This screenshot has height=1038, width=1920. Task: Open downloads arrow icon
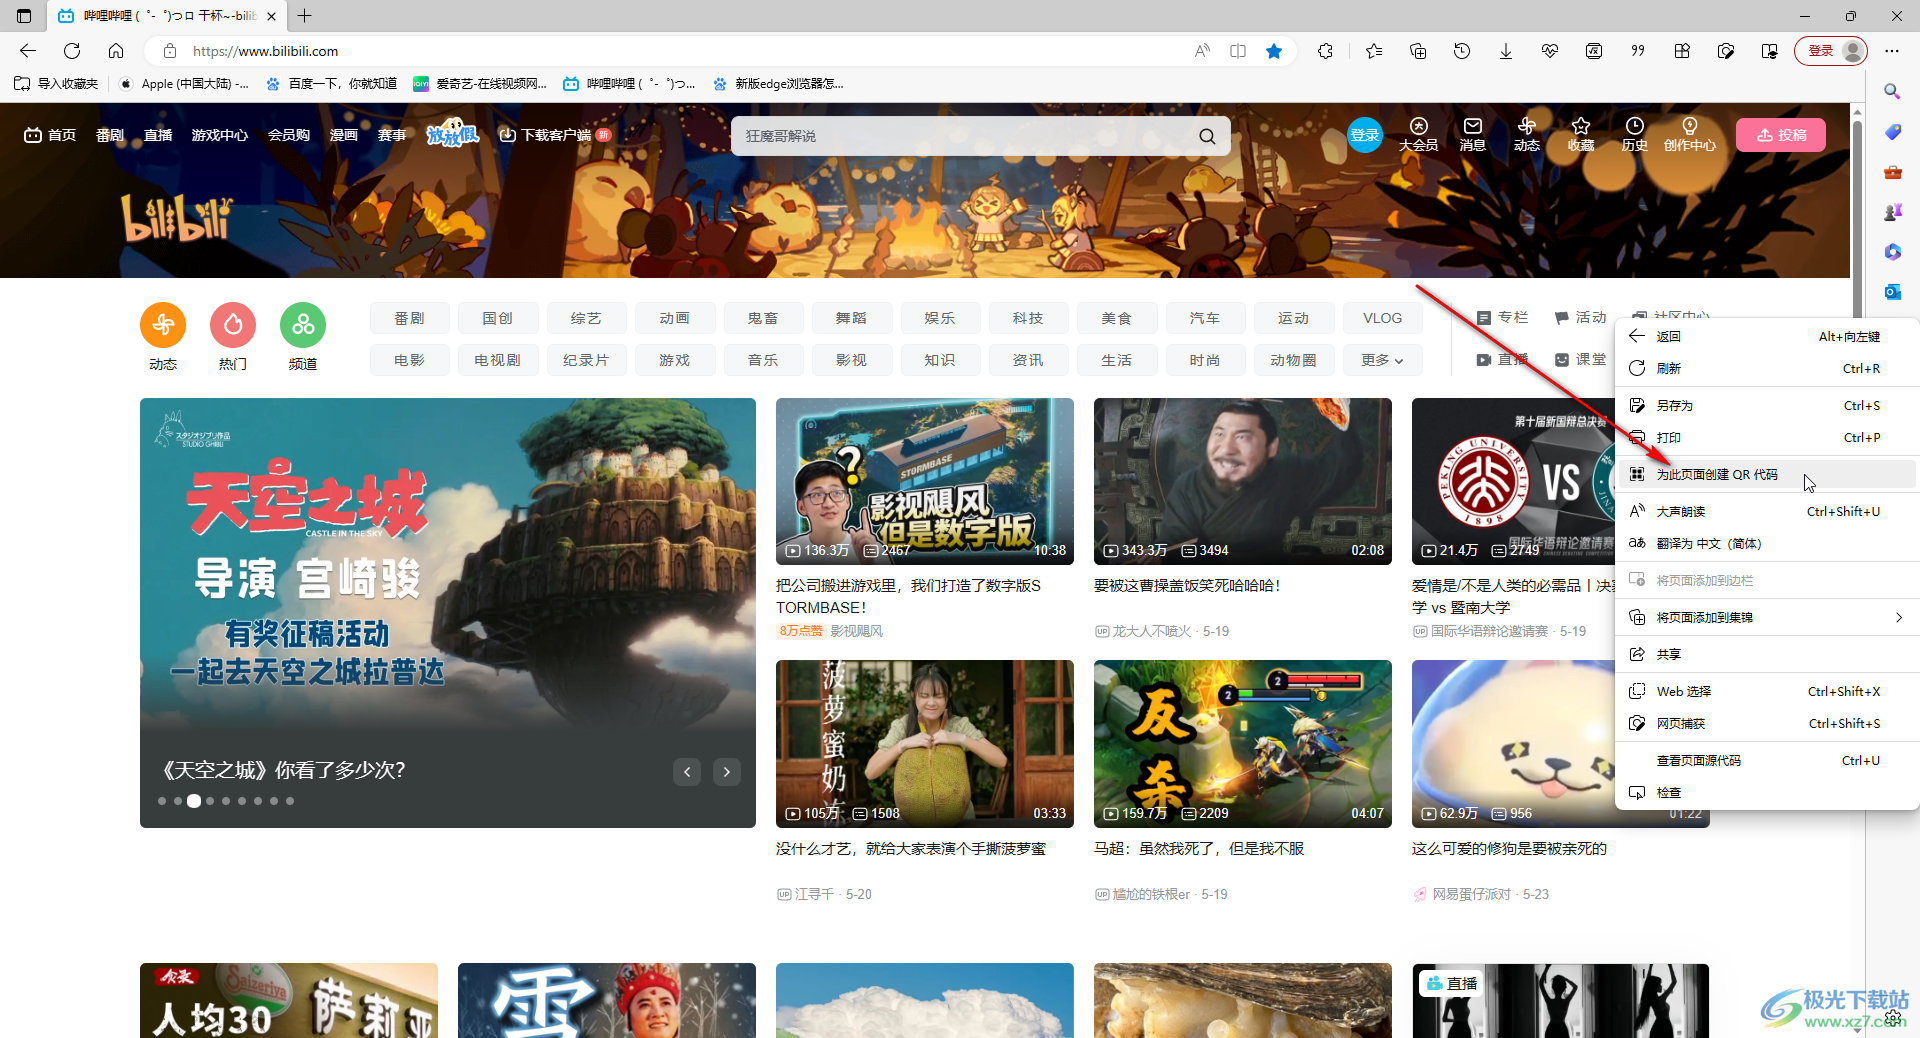(1506, 51)
